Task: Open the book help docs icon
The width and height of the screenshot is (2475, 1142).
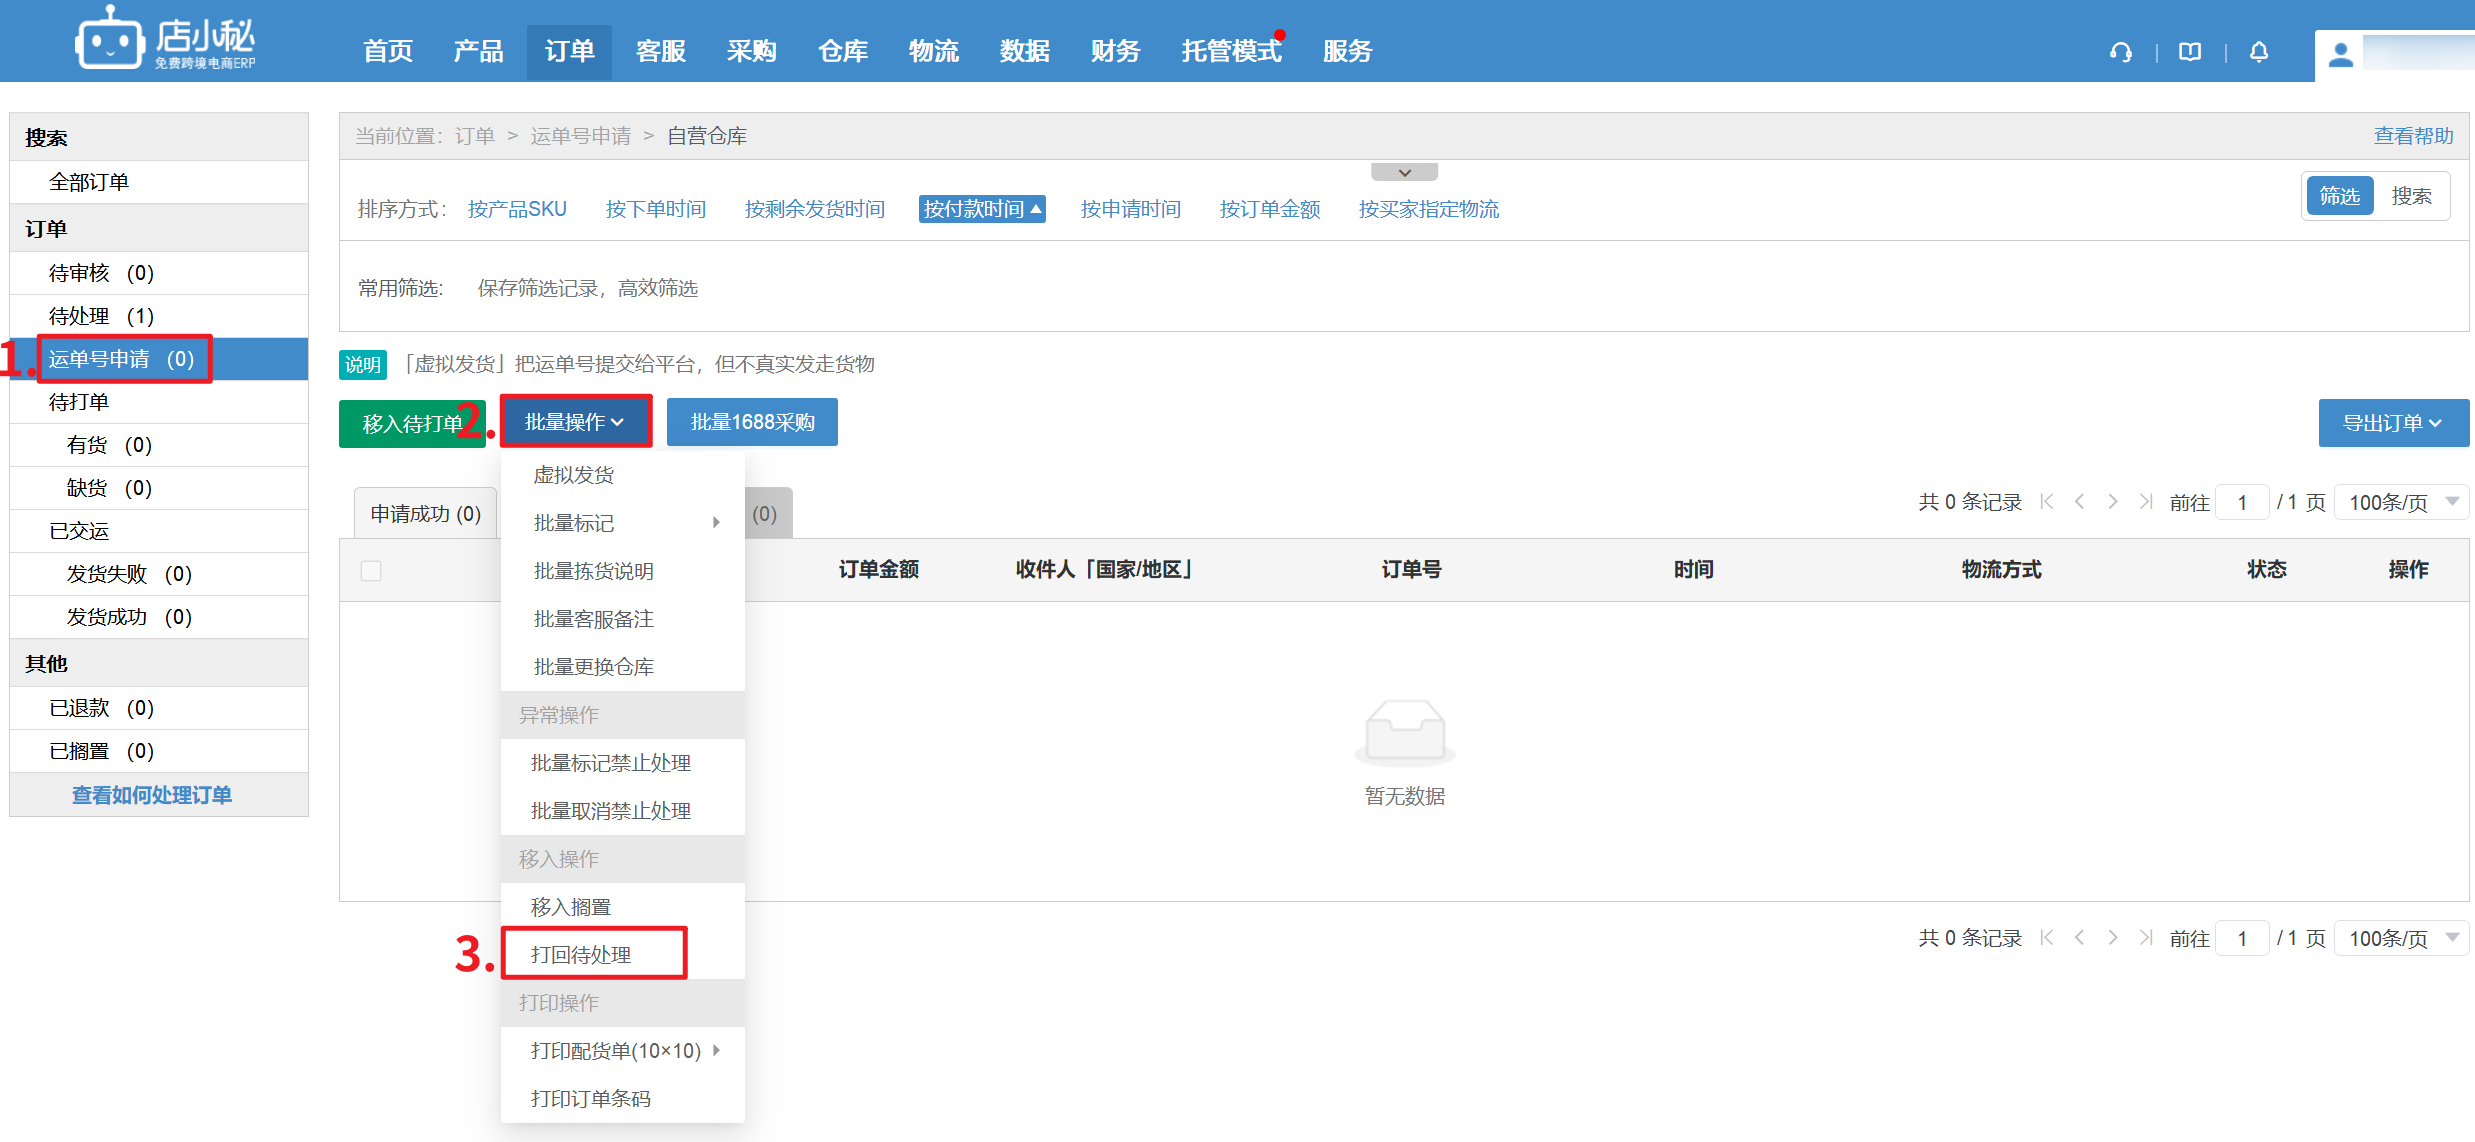Action: click(x=2190, y=52)
